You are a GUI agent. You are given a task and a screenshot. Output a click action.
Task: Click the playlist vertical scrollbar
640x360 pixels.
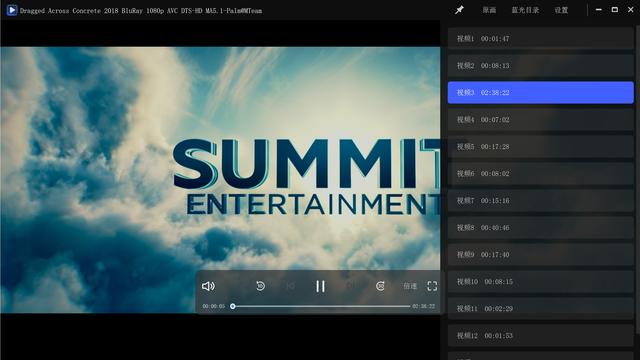[x=638, y=180]
